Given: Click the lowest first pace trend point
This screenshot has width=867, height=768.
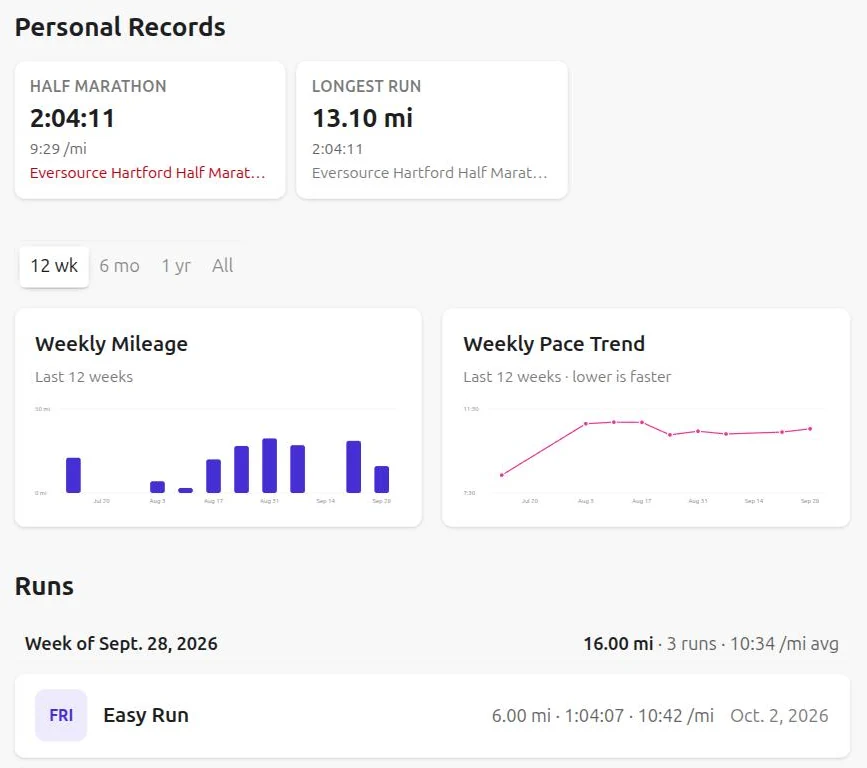Looking at the screenshot, I should (502, 475).
